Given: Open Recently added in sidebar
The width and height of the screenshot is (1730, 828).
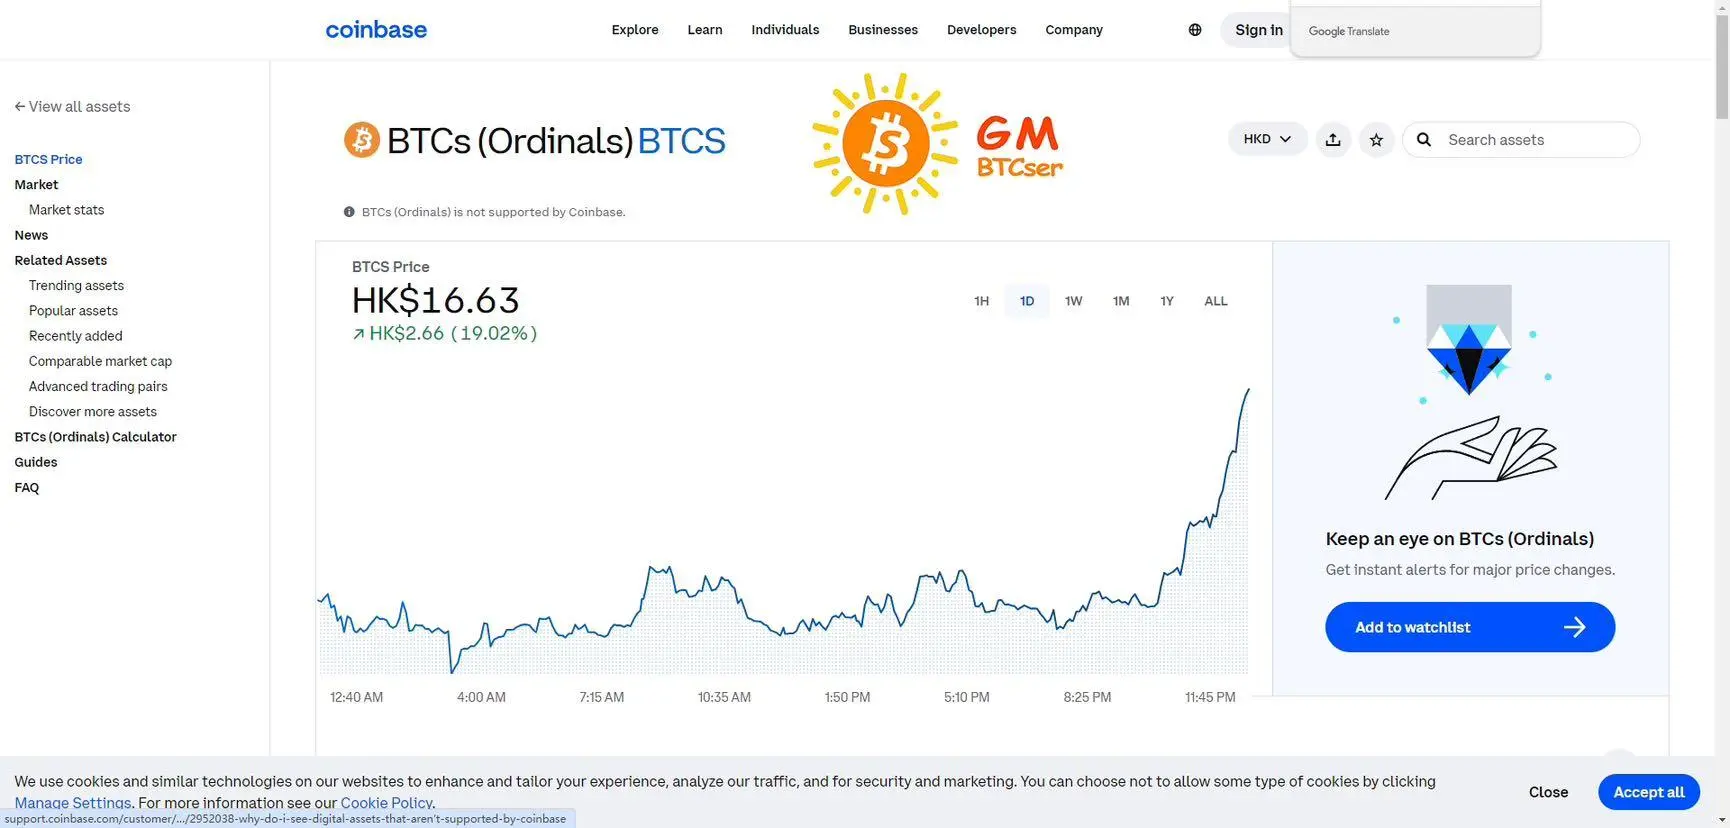Looking at the screenshot, I should [75, 336].
